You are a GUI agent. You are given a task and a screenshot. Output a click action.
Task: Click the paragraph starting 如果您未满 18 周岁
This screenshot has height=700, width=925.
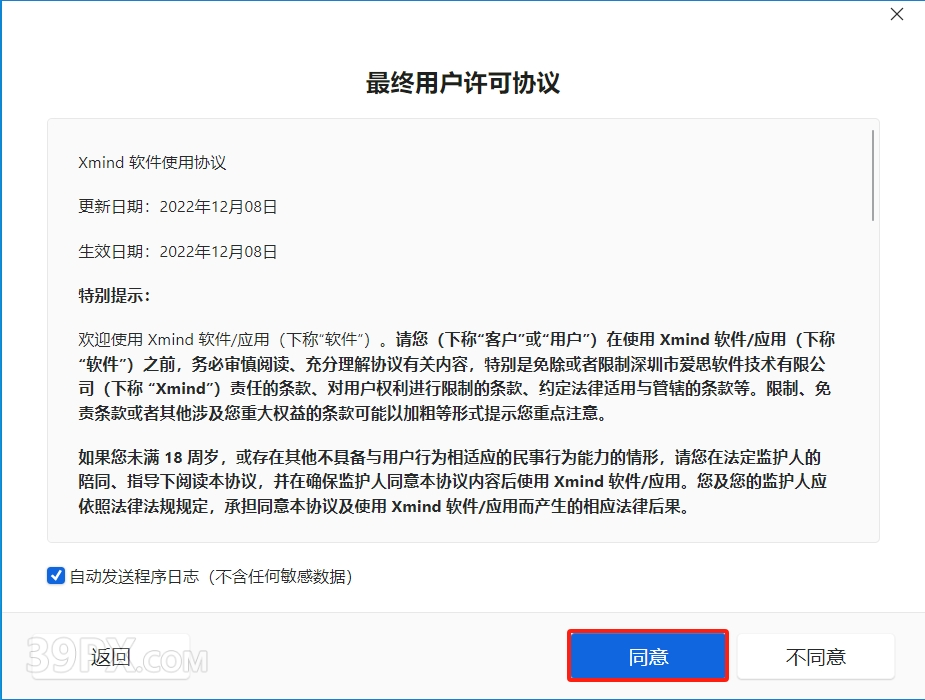[452, 482]
